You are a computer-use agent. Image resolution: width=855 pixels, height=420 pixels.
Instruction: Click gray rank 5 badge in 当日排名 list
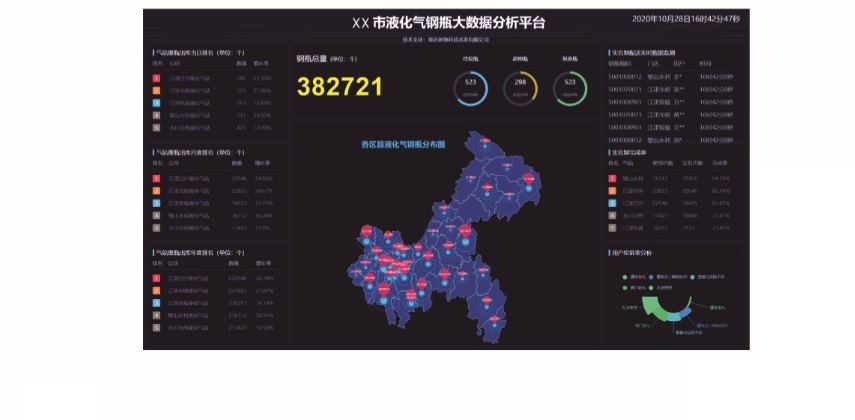coord(156,128)
